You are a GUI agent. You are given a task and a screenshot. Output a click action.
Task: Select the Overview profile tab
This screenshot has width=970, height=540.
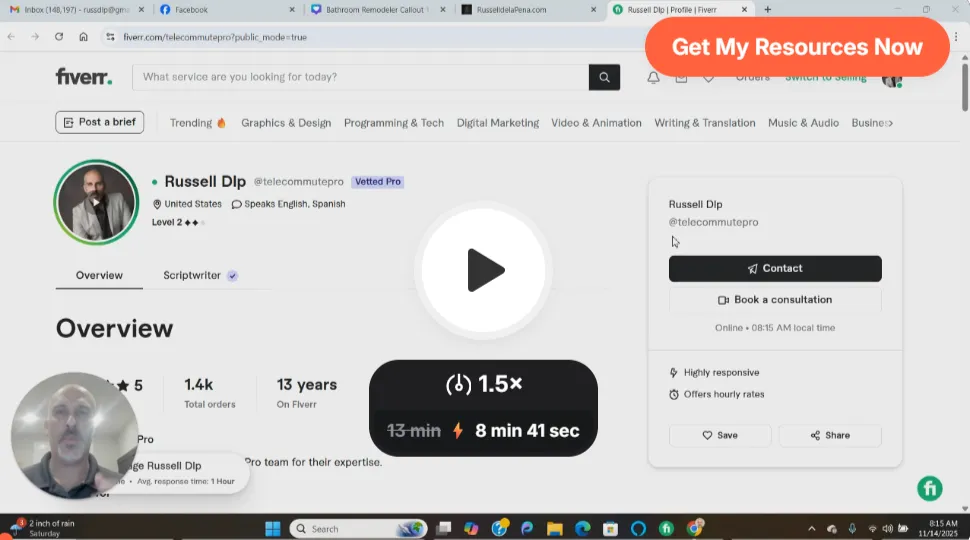point(99,275)
